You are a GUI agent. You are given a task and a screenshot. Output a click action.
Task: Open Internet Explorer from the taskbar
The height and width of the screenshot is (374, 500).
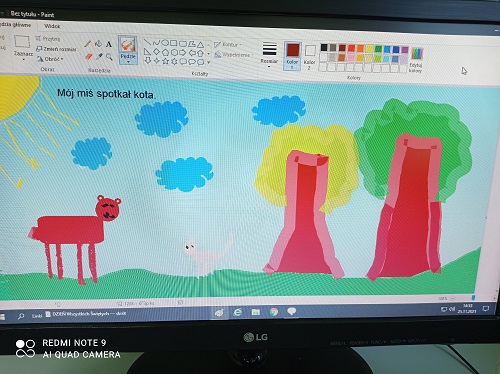[x=237, y=312]
